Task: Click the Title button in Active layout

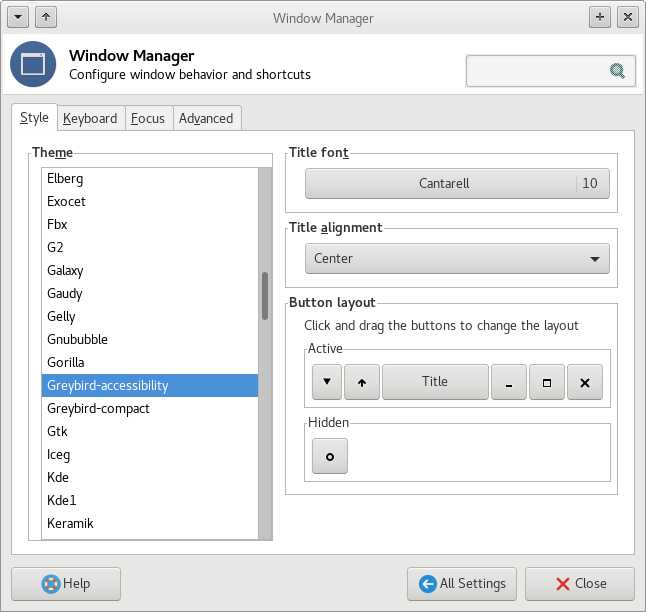Action: point(435,382)
